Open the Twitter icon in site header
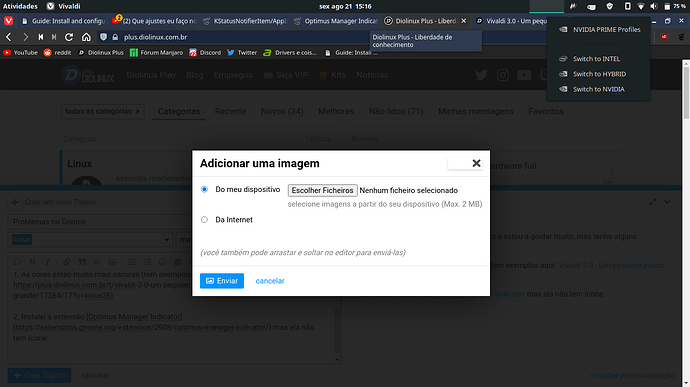The image size is (690, 387). pyautogui.click(x=481, y=75)
